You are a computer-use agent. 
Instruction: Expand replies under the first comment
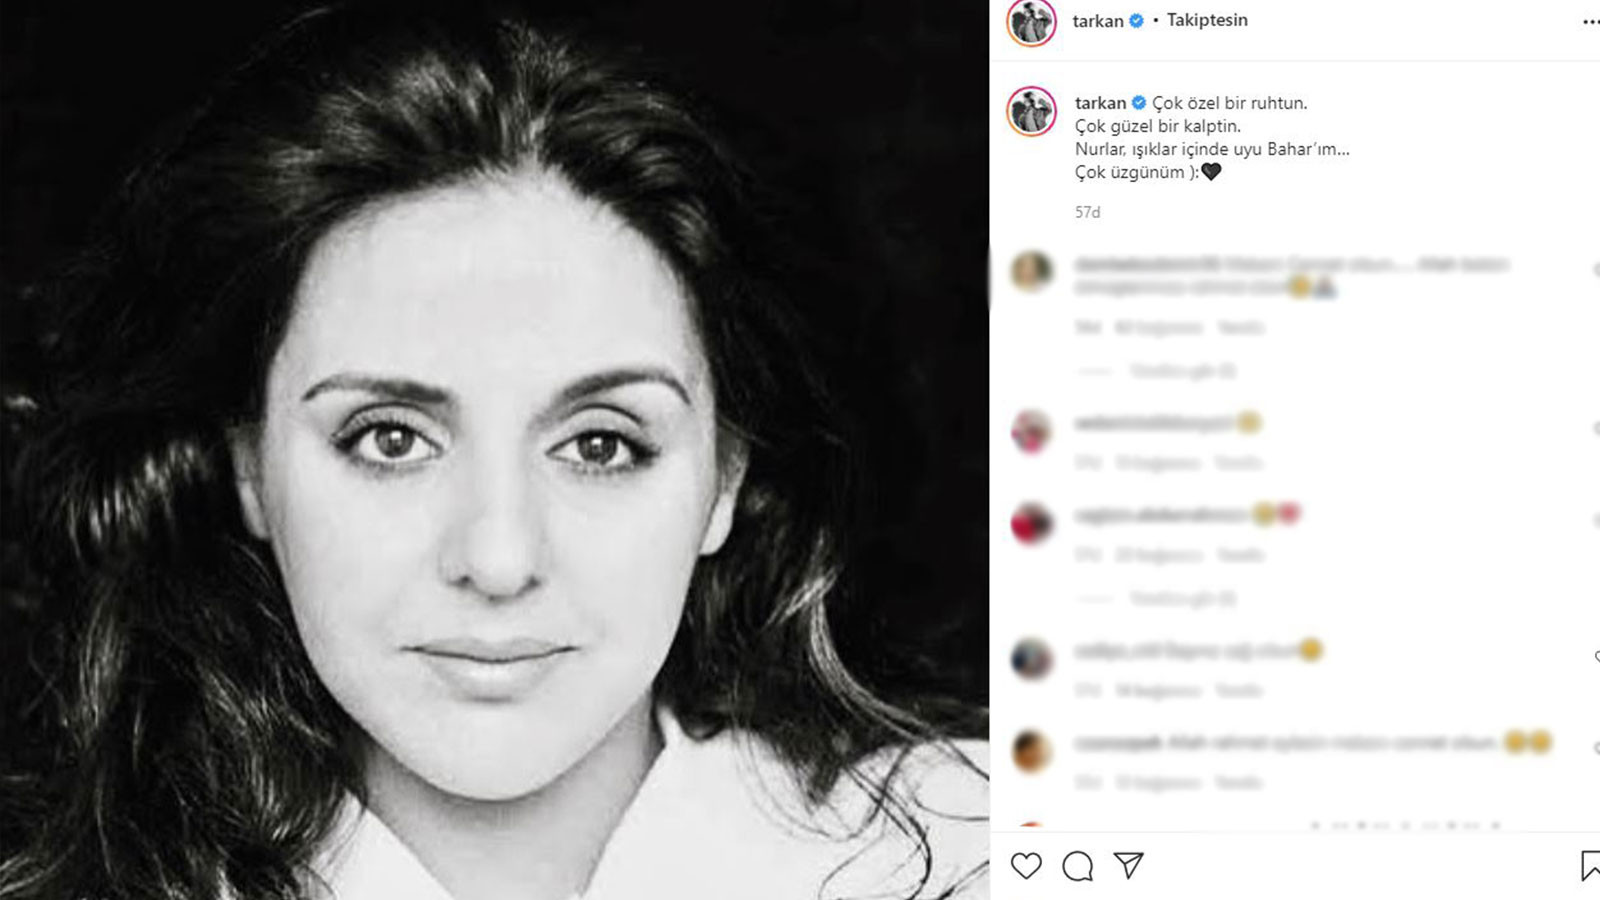[x=1183, y=371]
